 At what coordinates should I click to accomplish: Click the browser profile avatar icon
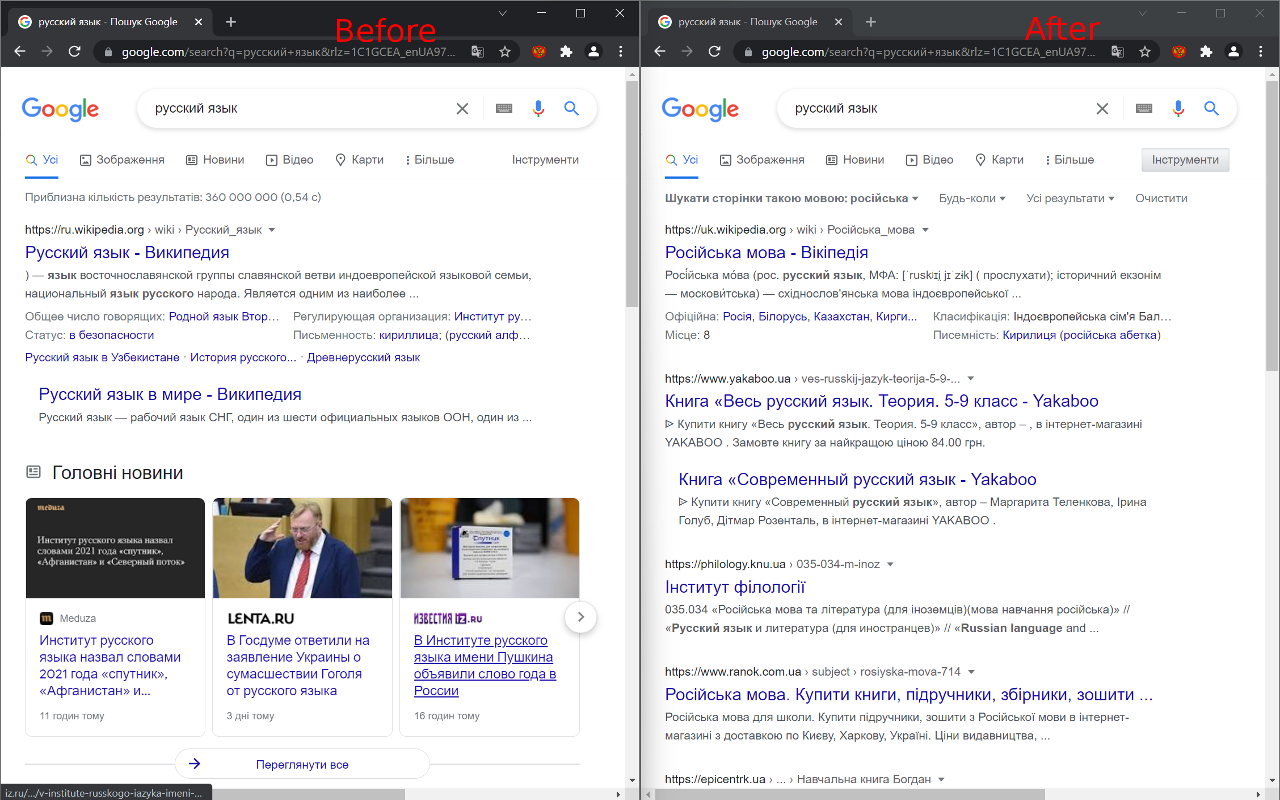pos(593,51)
